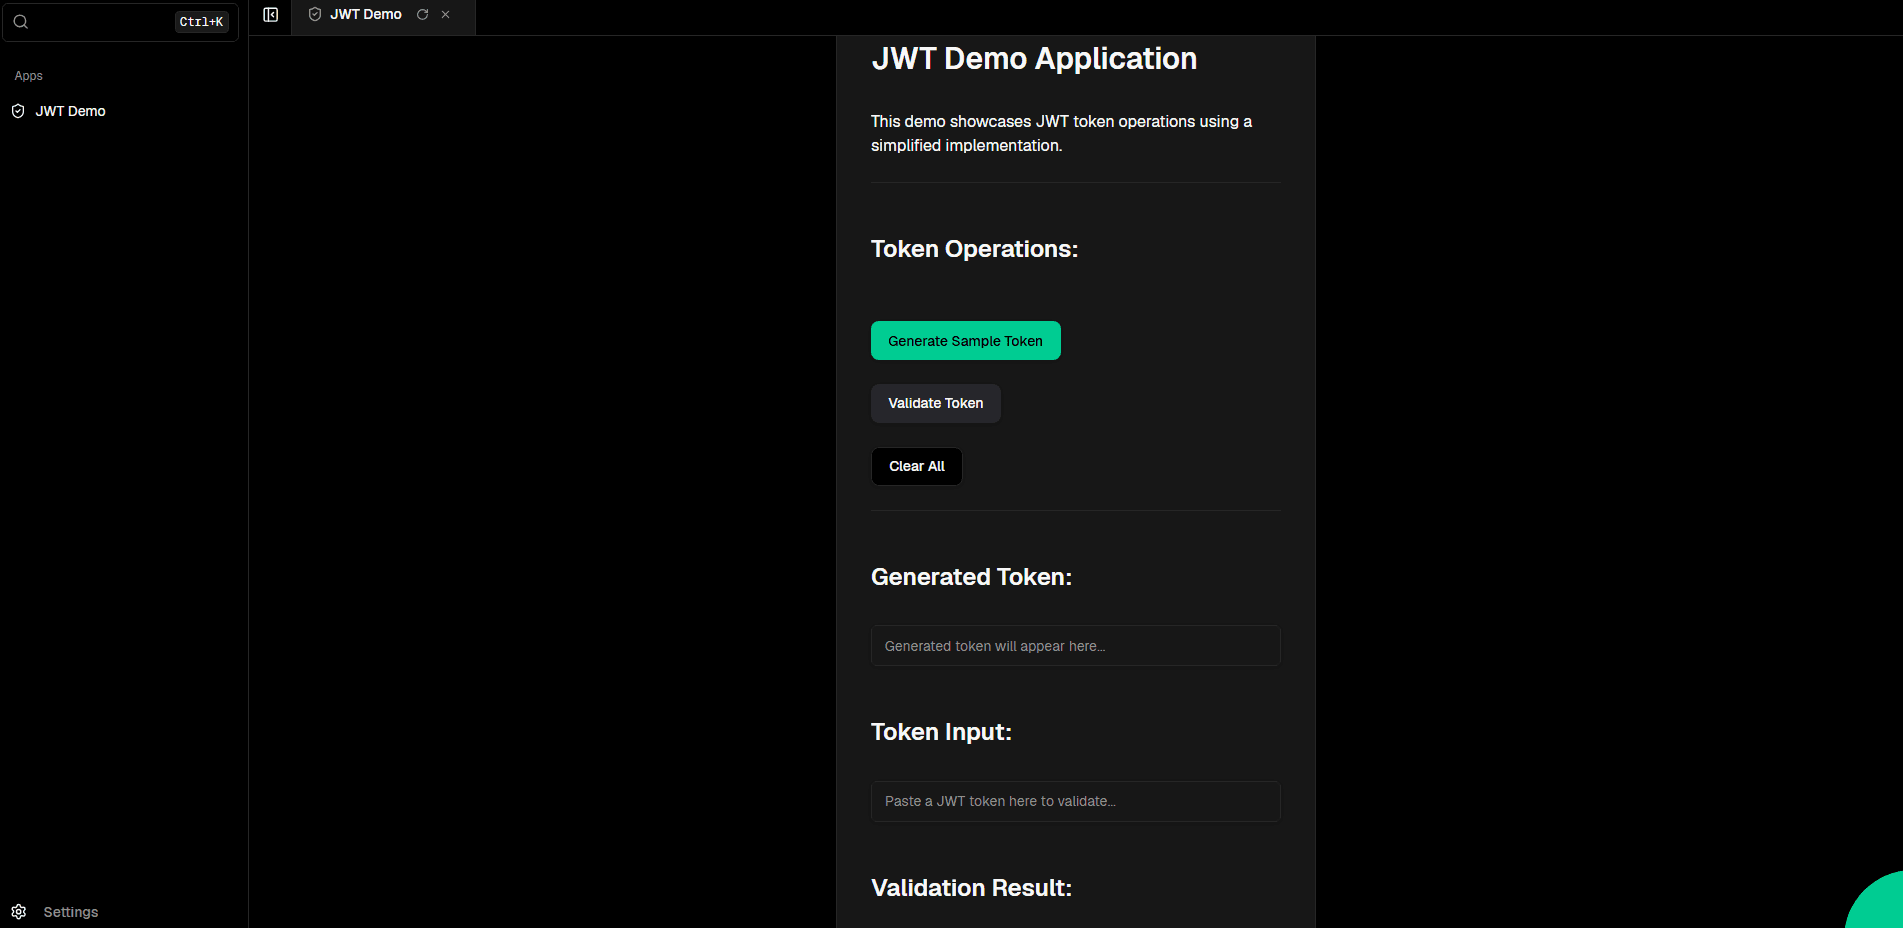
Task: Click the Token Input paste field
Action: click(x=1074, y=801)
